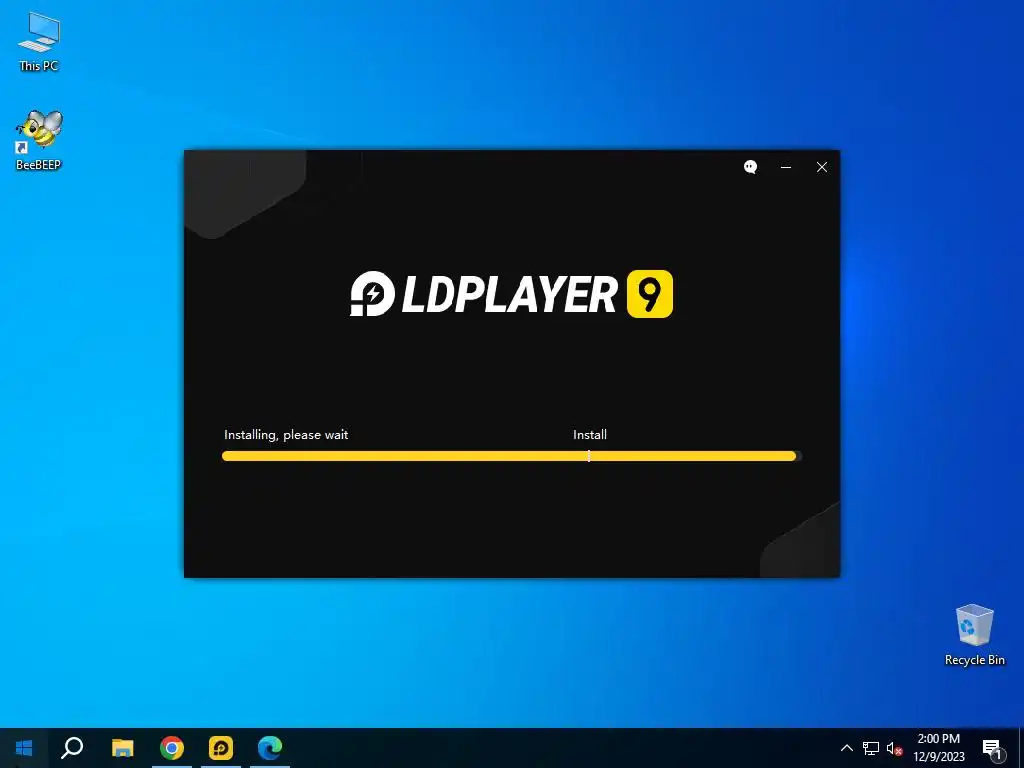Select the BeeBEEP desktop shortcut
Viewport: 1024px width, 768px height.
pos(39,140)
